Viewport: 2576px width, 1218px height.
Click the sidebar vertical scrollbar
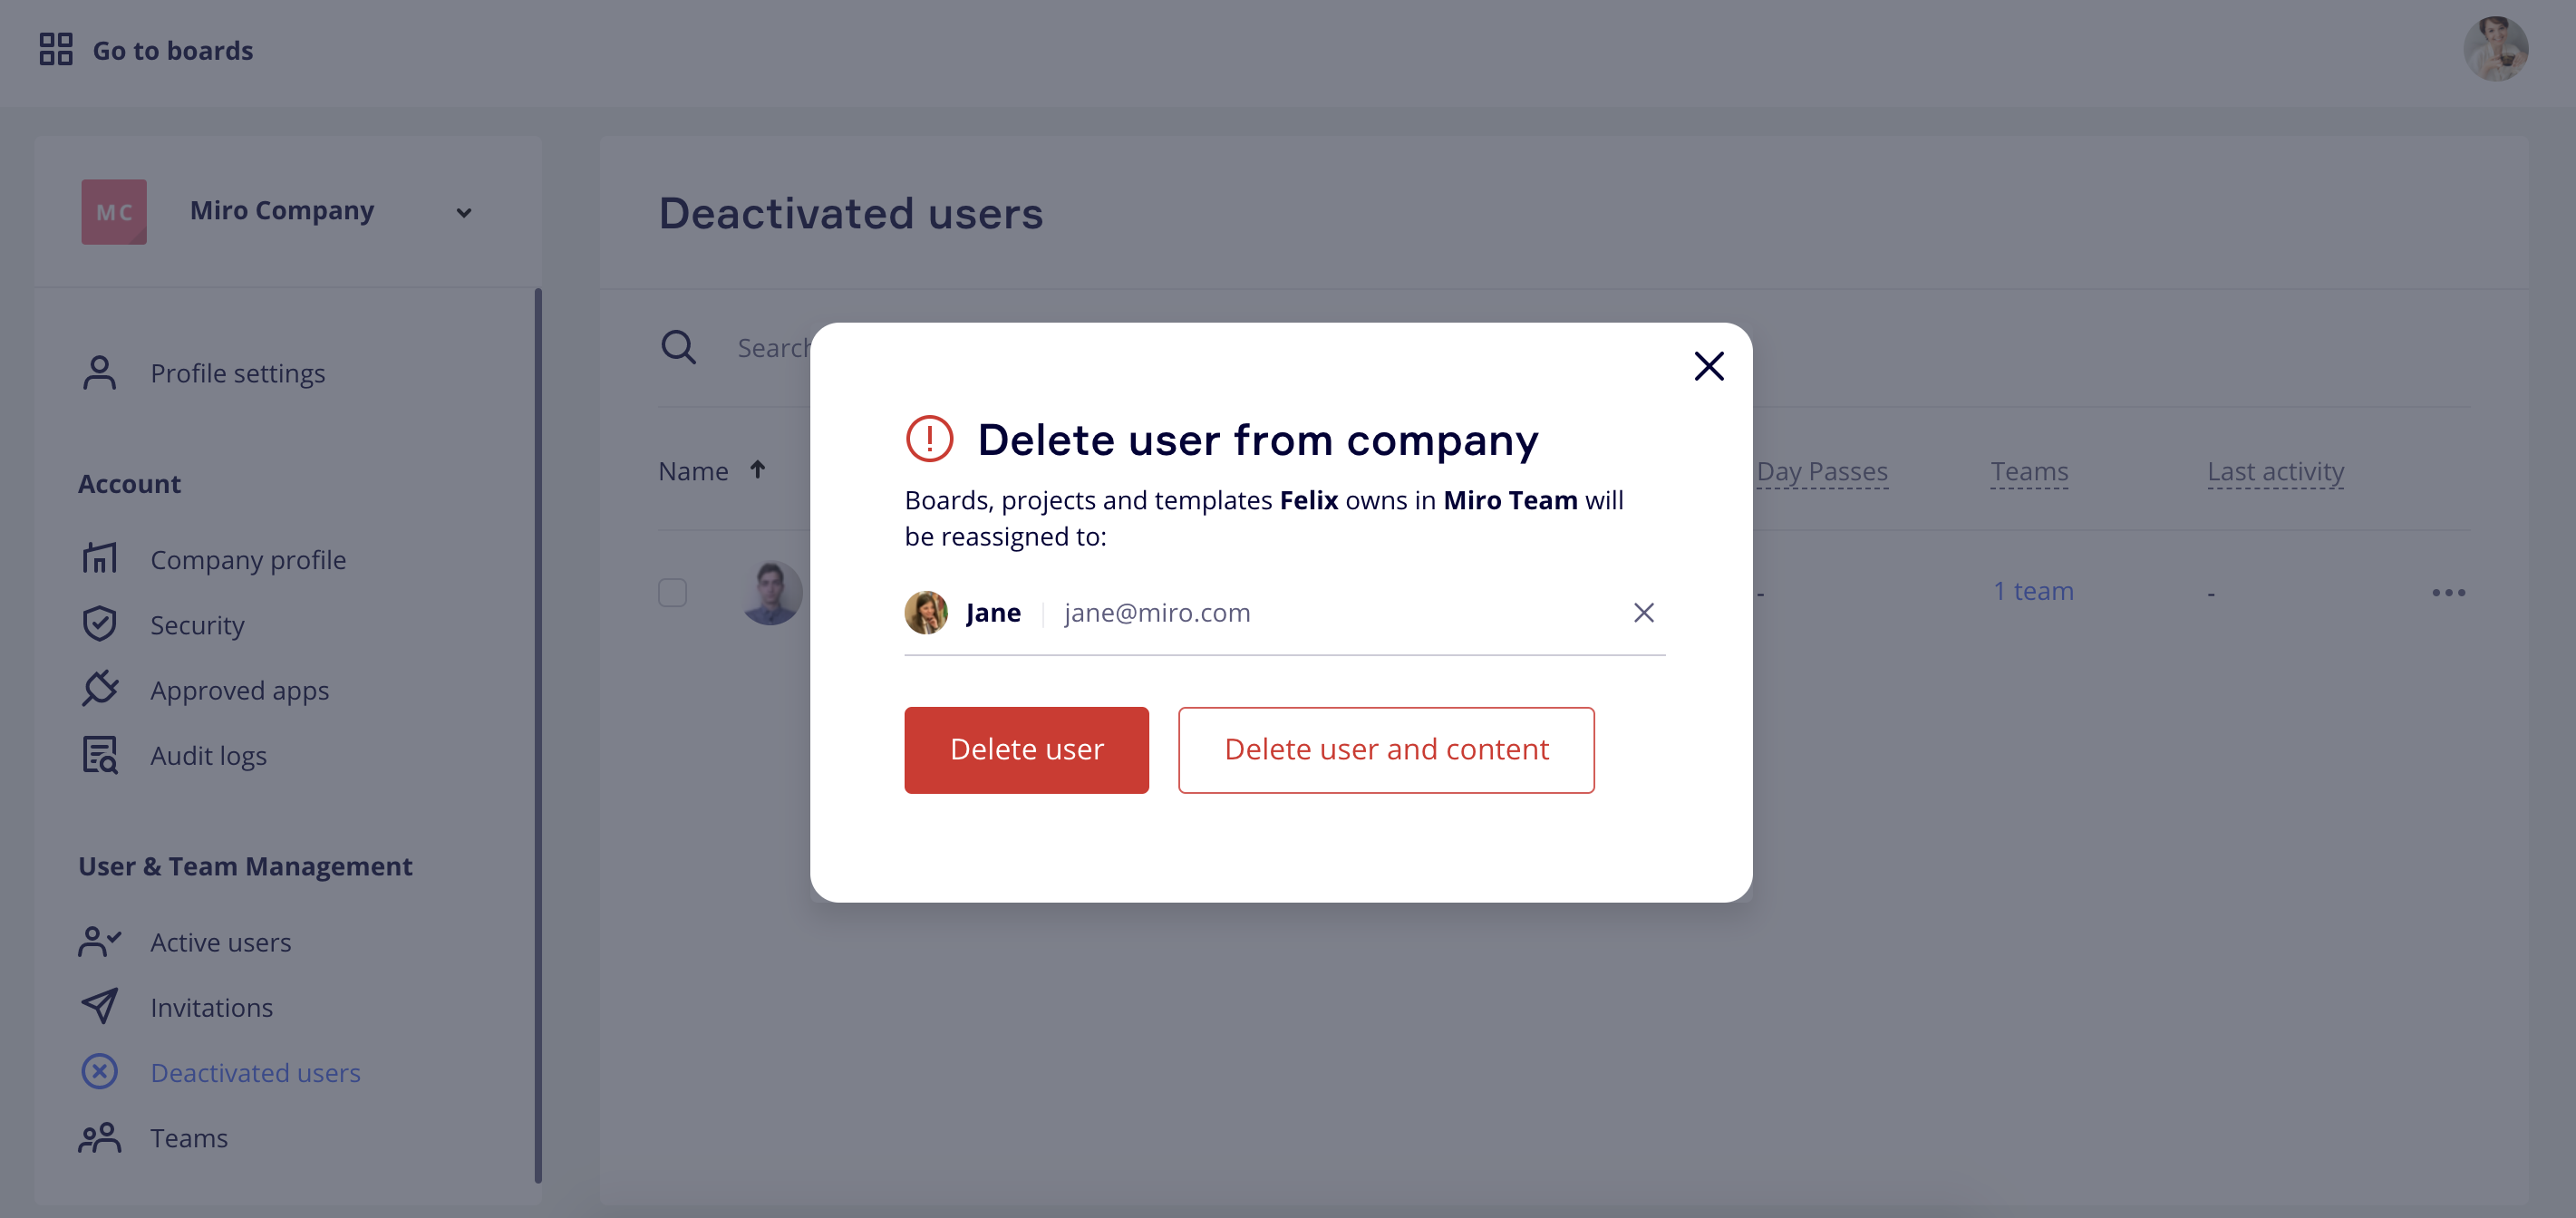click(x=538, y=735)
